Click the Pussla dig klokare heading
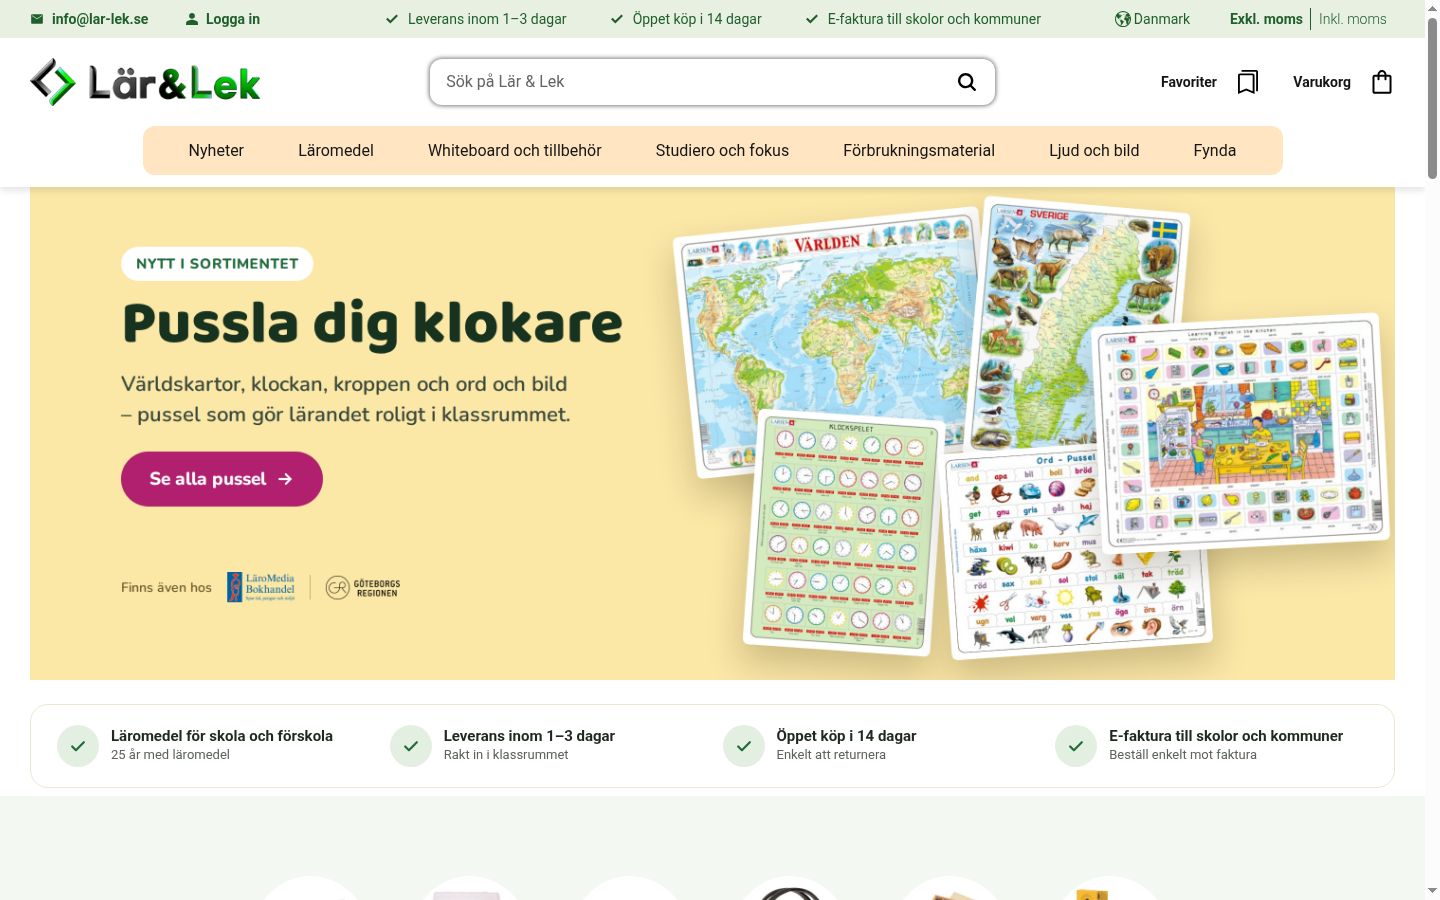This screenshot has width=1440, height=900. 372,324
